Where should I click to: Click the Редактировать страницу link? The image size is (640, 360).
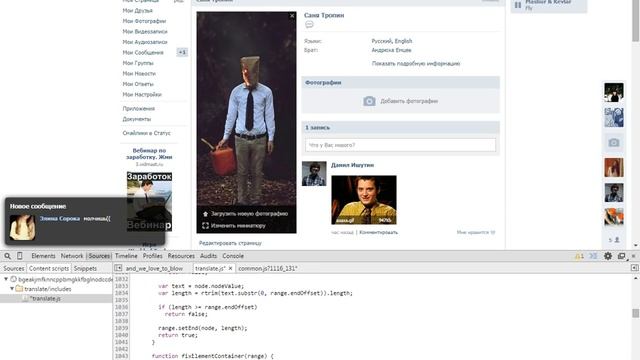[x=230, y=243]
